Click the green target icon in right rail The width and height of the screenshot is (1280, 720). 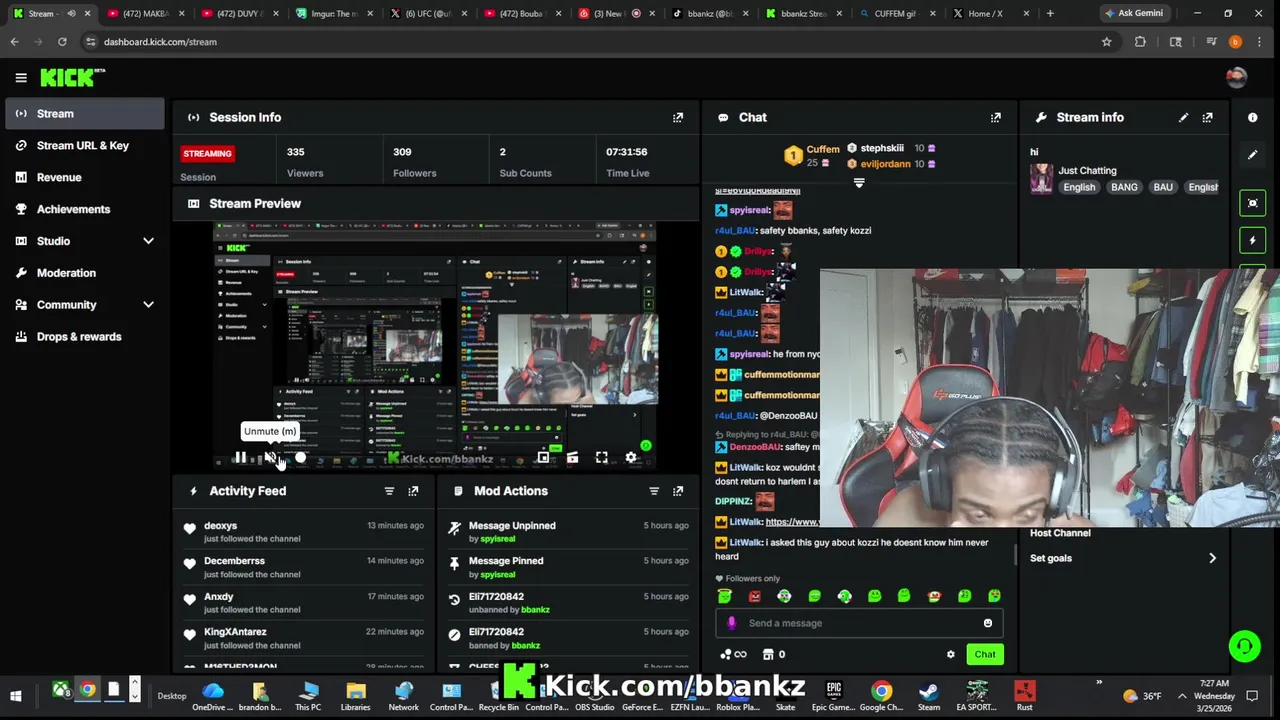click(1252, 203)
